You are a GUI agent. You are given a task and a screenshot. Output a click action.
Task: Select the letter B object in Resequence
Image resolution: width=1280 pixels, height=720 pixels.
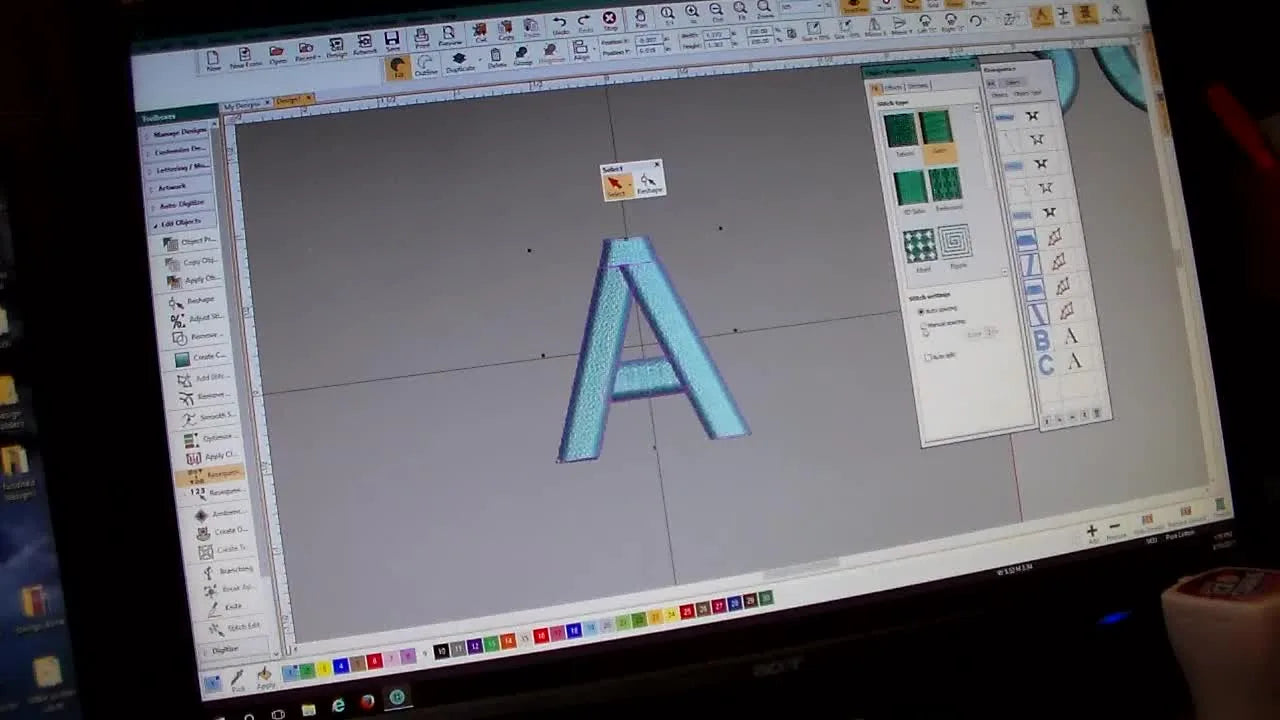(x=1040, y=340)
